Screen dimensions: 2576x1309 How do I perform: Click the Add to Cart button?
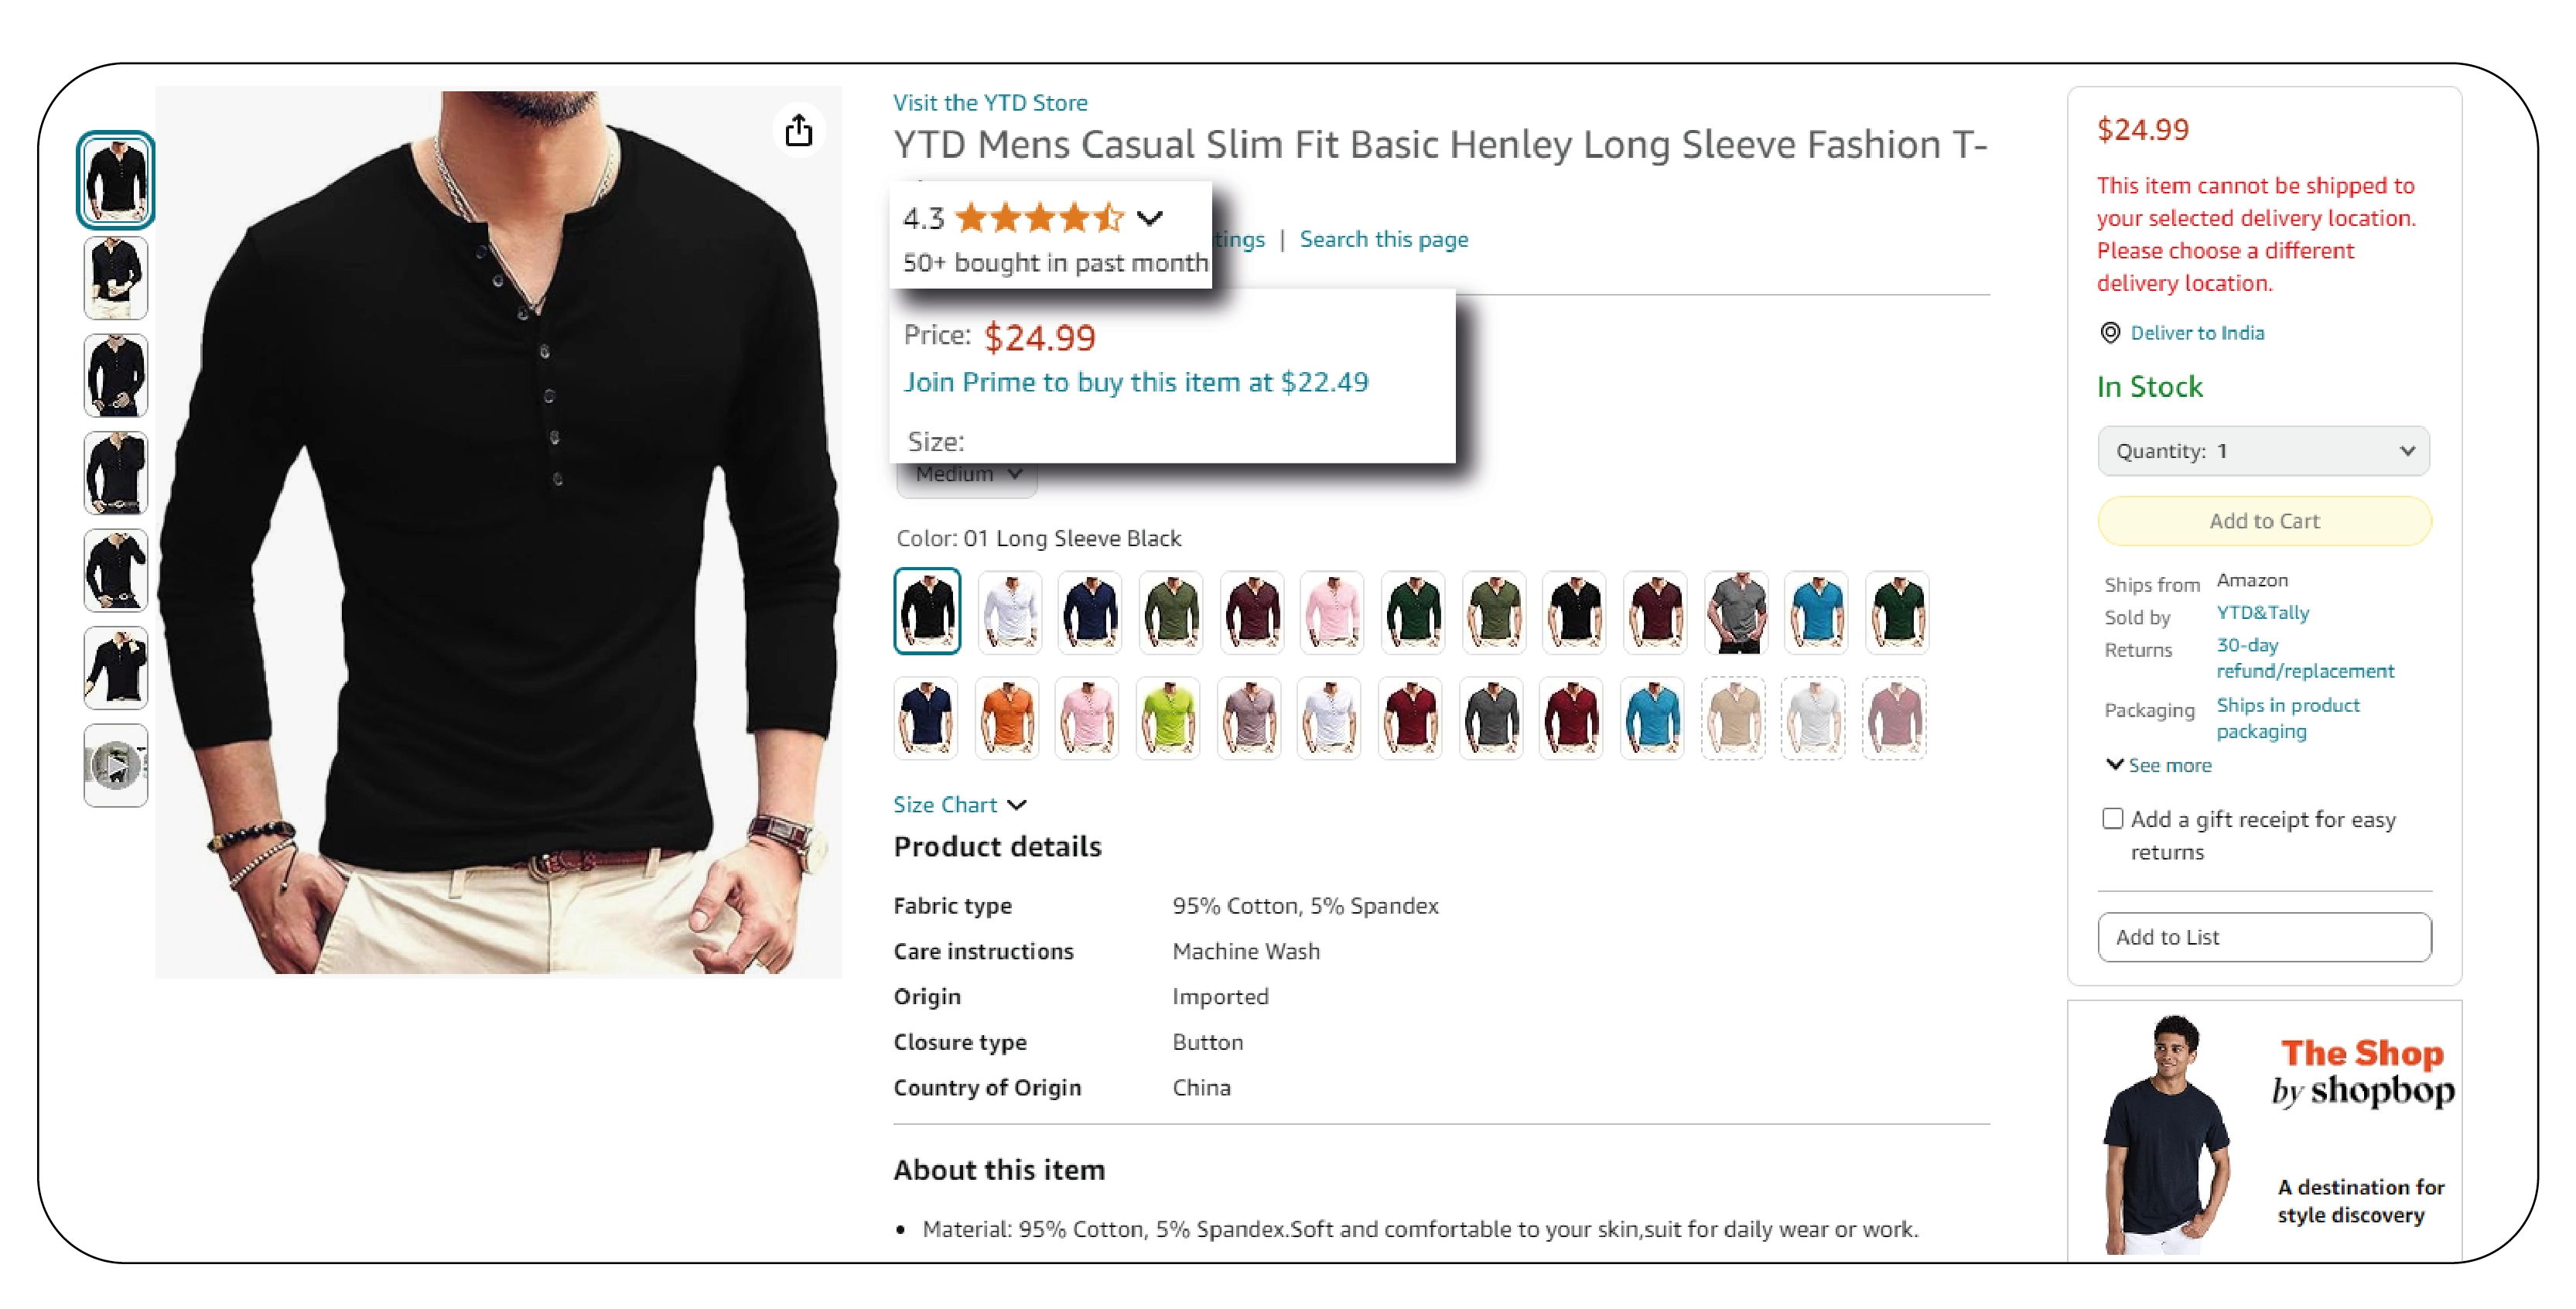[2264, 521]
